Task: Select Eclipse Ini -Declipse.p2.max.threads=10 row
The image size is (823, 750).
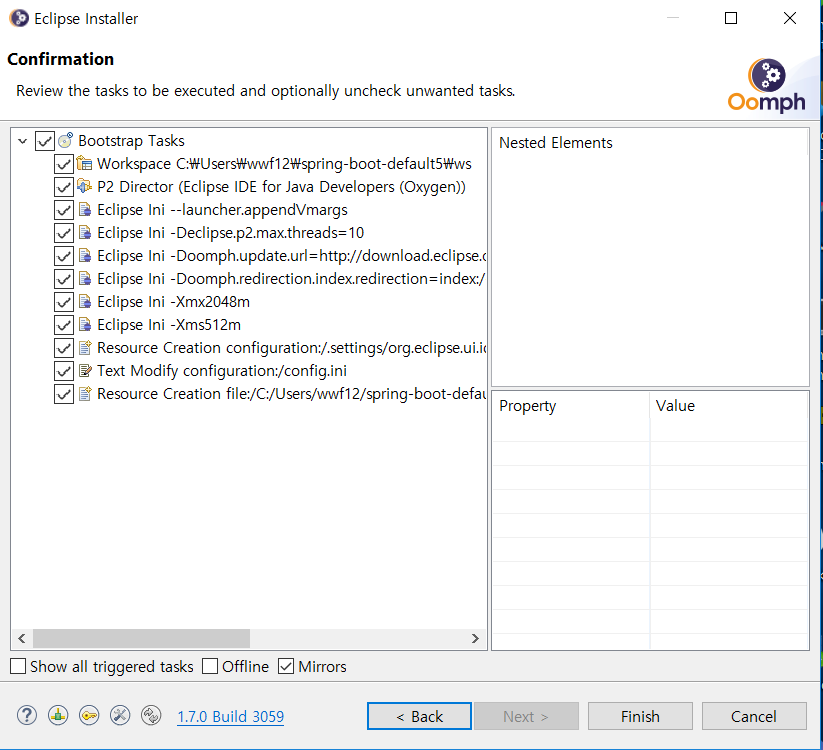Action: point(230,233)
